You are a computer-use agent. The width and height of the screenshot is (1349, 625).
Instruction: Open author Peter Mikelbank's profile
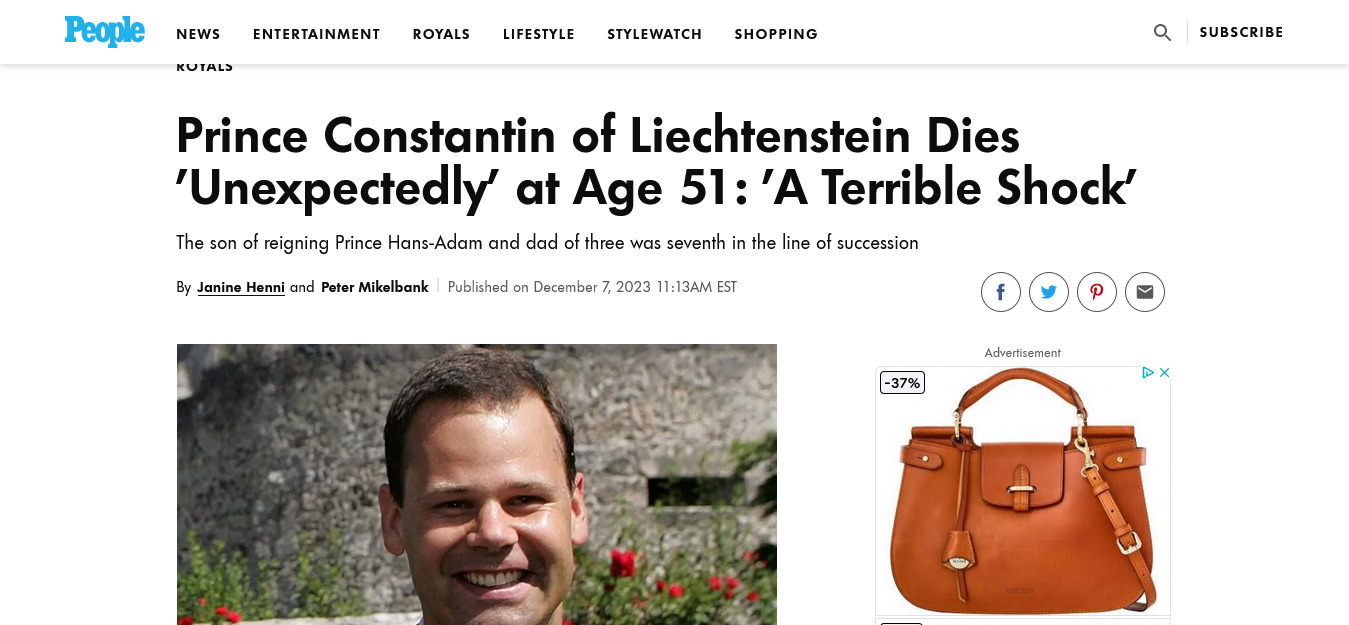(x=375, y=287)
